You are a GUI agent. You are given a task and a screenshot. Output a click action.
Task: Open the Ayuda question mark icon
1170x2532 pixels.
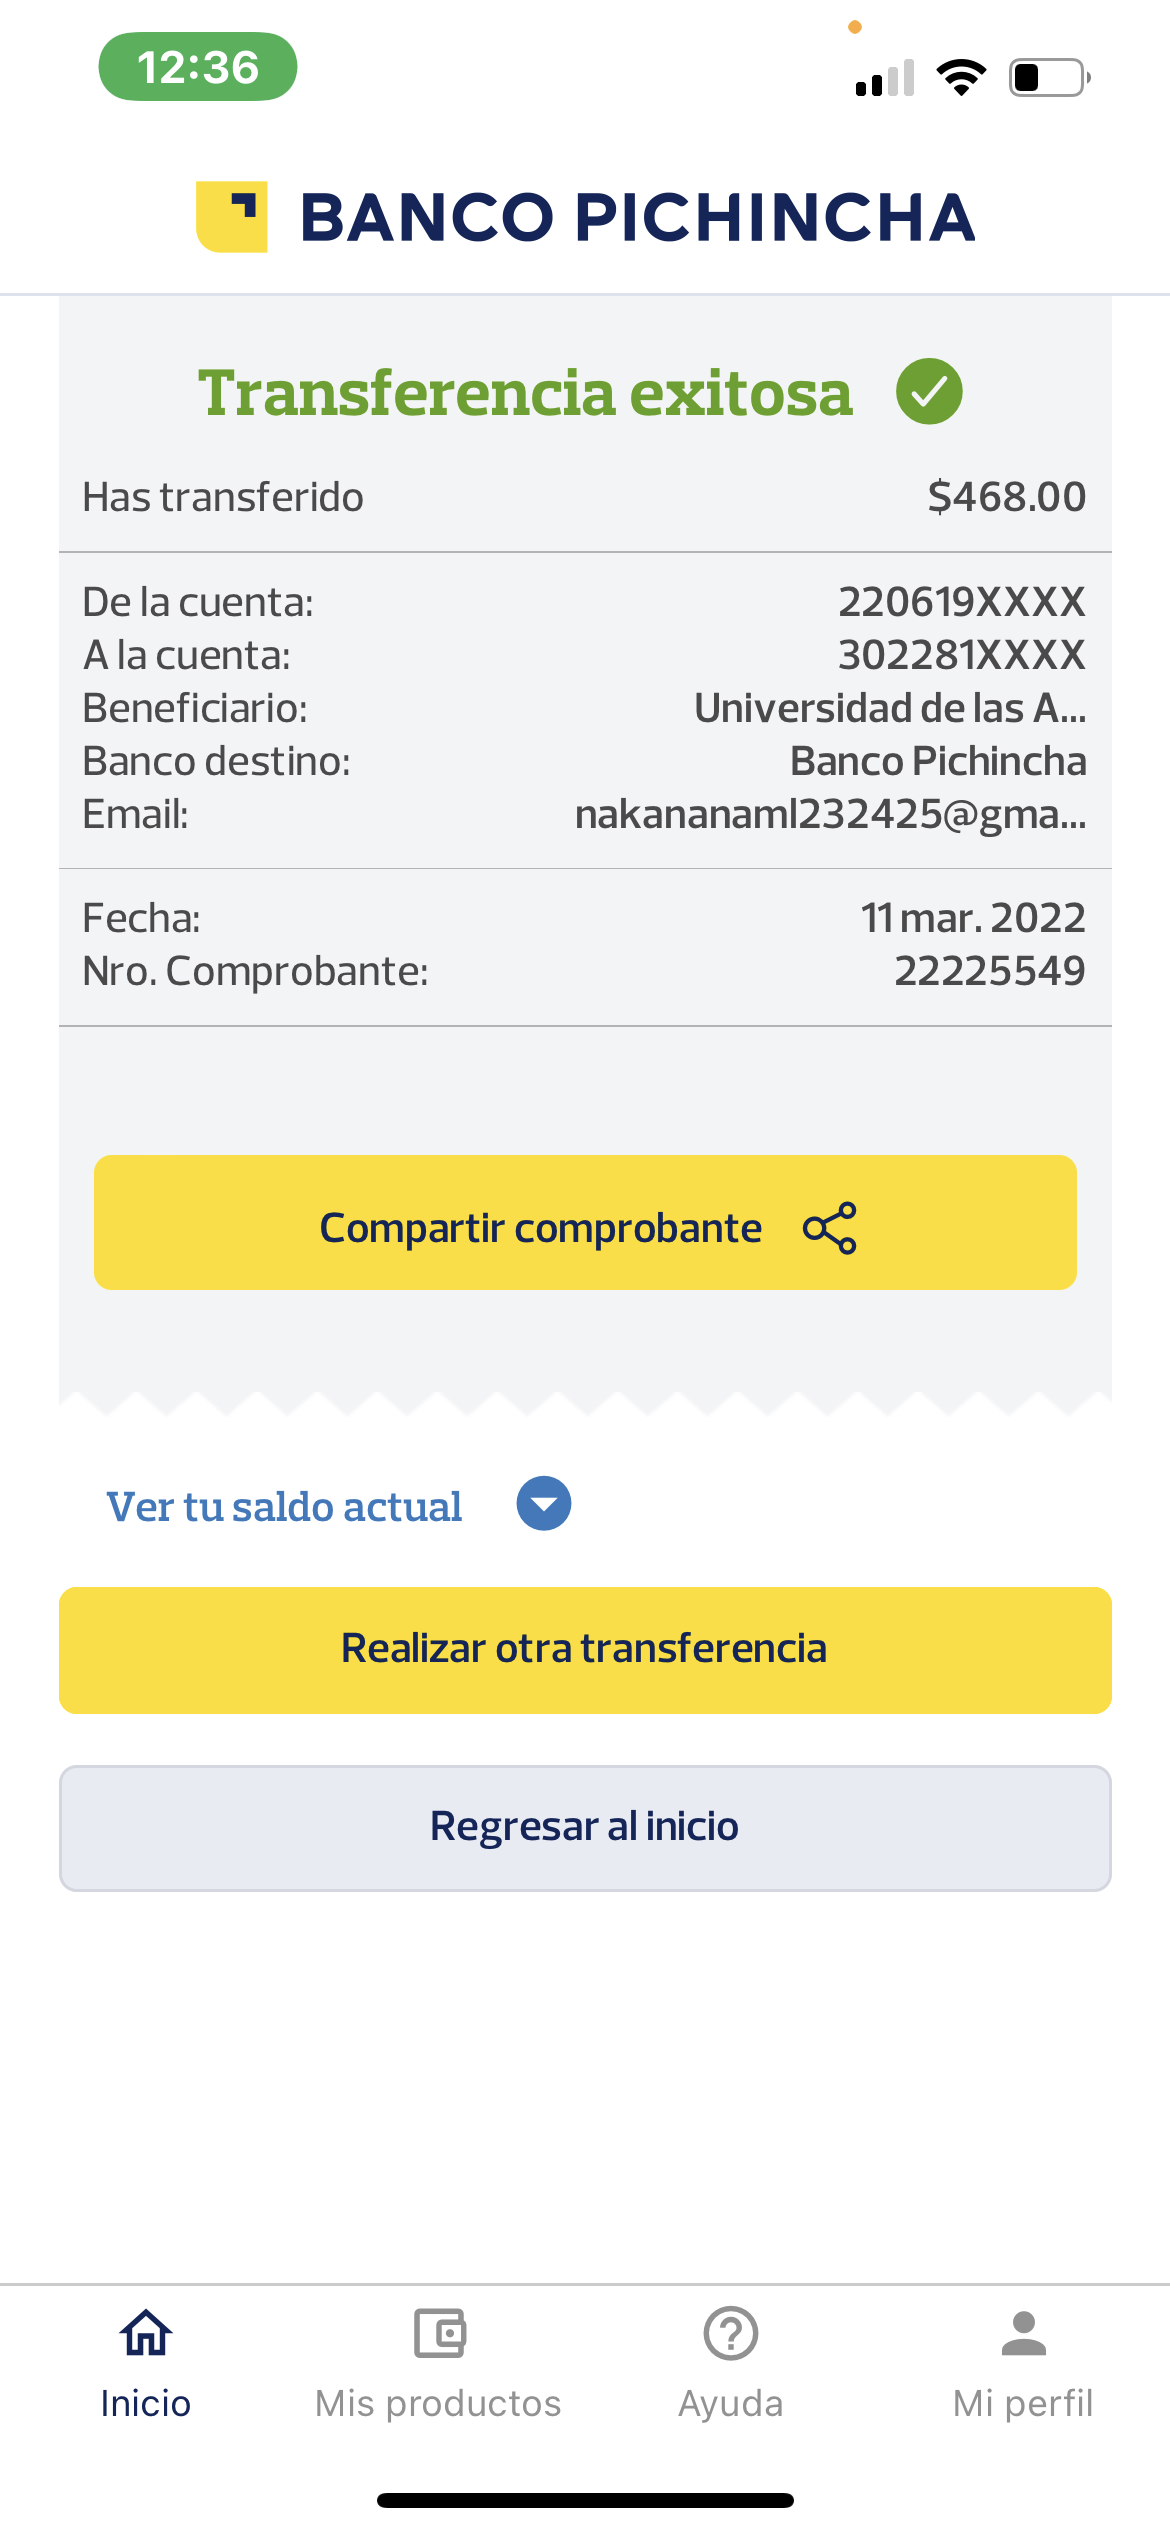[x=731, y=2334]
